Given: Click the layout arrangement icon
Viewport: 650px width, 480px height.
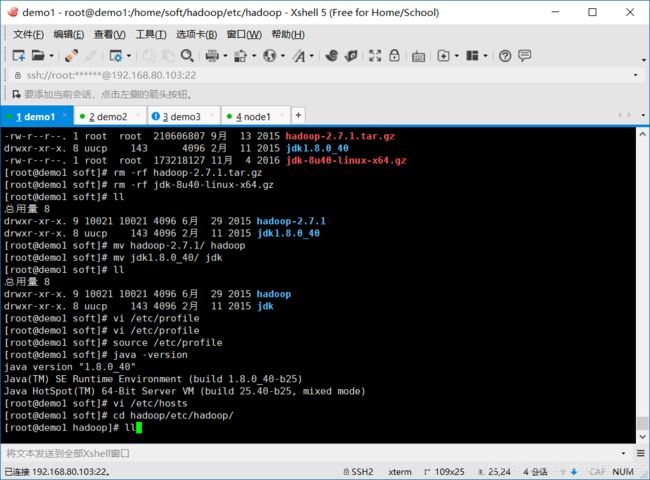Looking at the screenshot, I should point(472,56).
